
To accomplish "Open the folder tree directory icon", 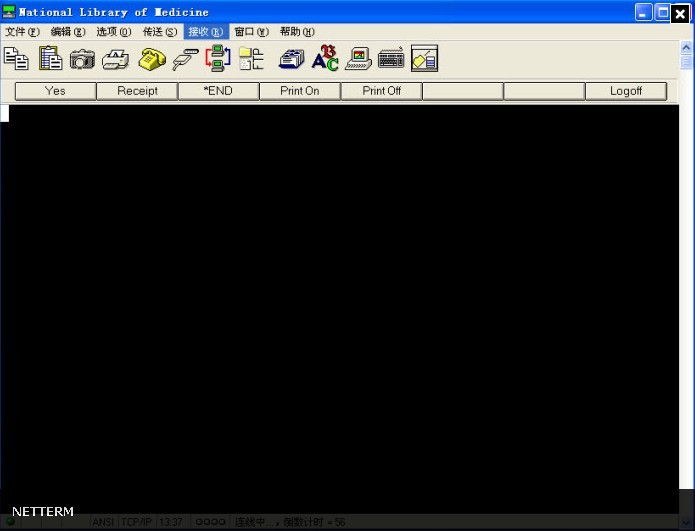I will pos(251,59).
